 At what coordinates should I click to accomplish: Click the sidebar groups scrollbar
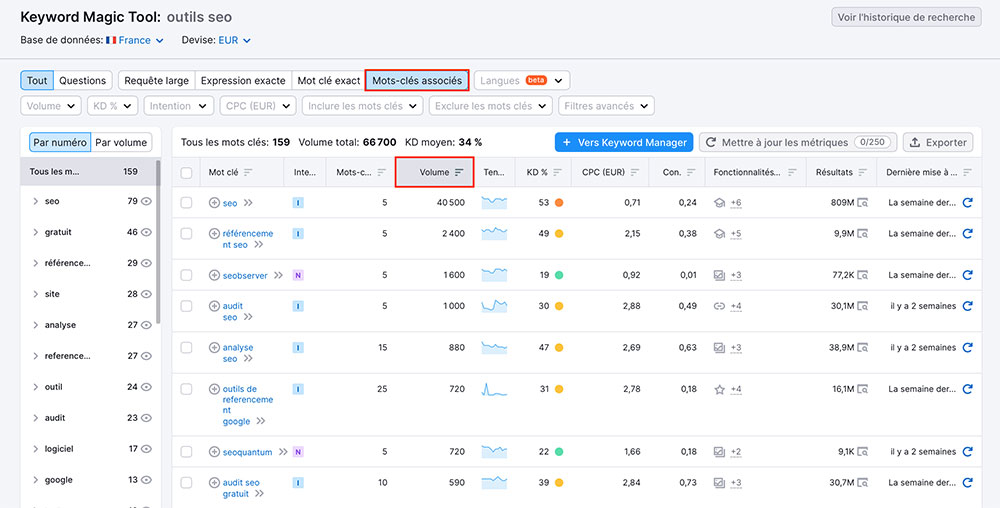[x=158, y=242]
